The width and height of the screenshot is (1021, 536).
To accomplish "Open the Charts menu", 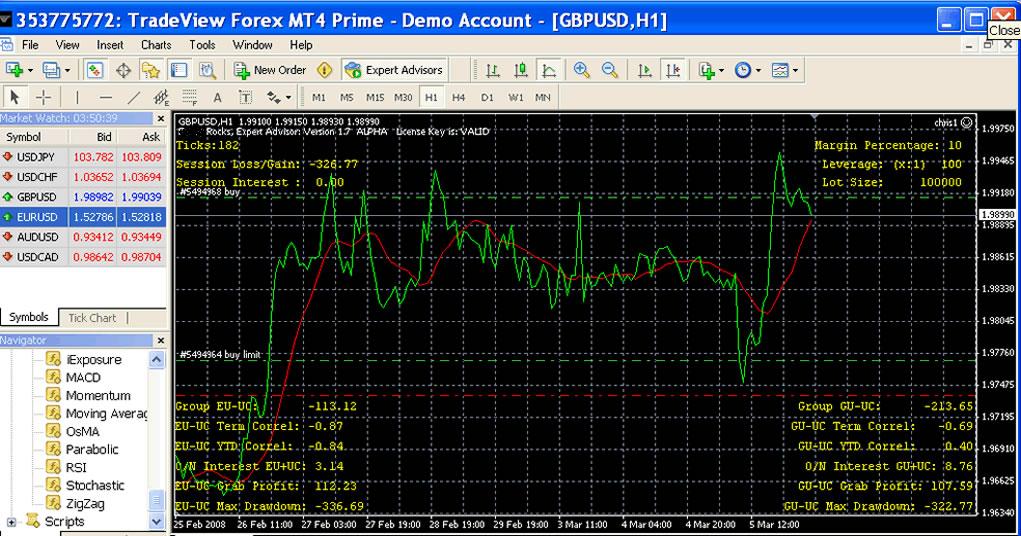I will click(156, 45).
